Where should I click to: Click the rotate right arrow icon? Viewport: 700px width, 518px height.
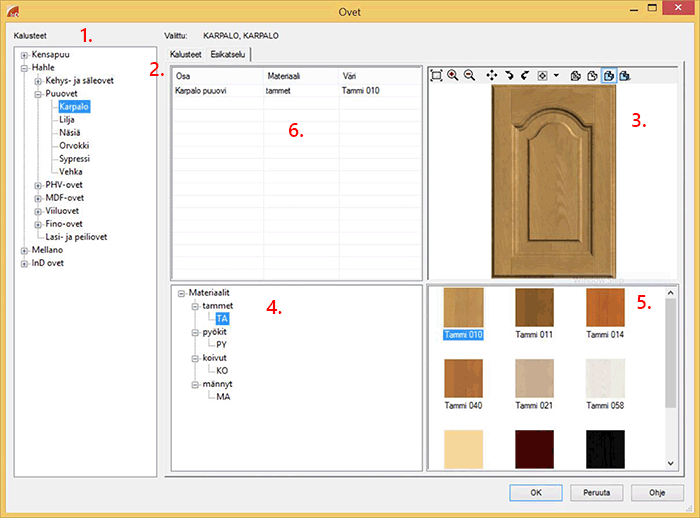524,75
